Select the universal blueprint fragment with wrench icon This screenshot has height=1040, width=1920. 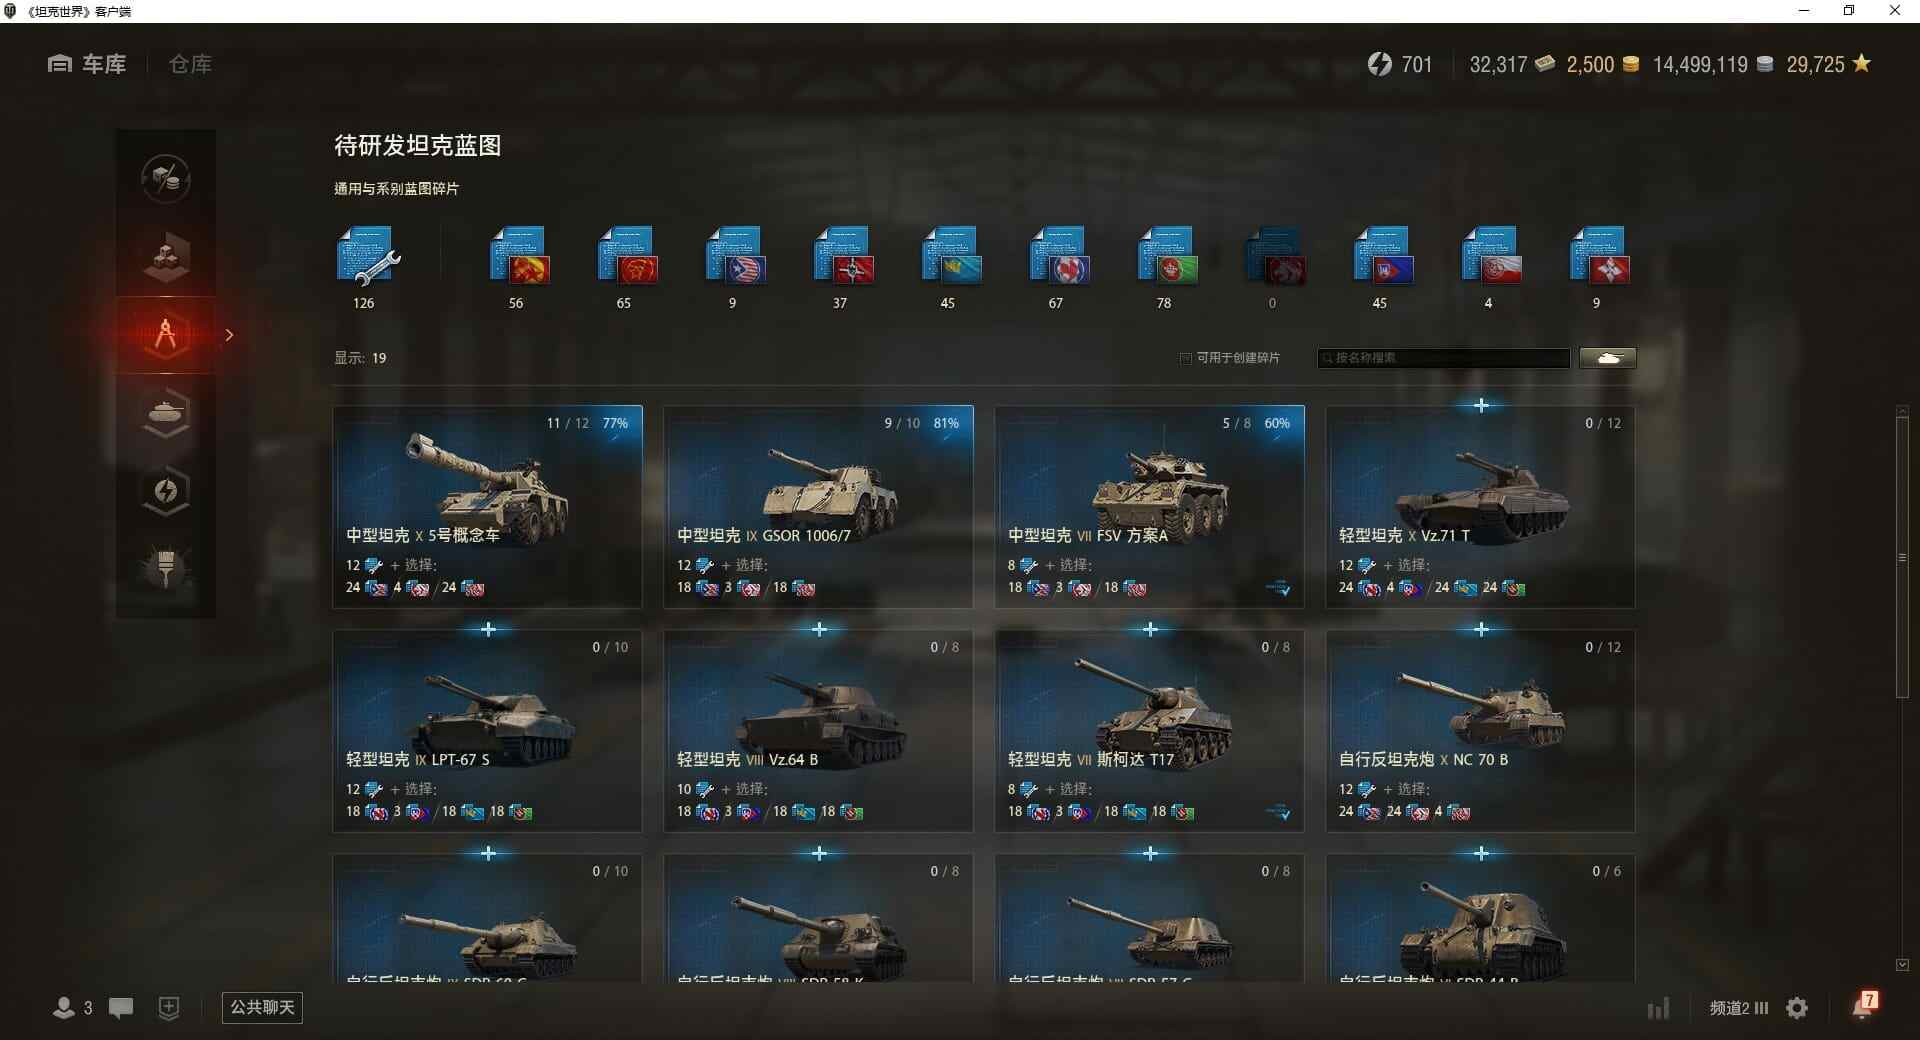tap(367, 257)
